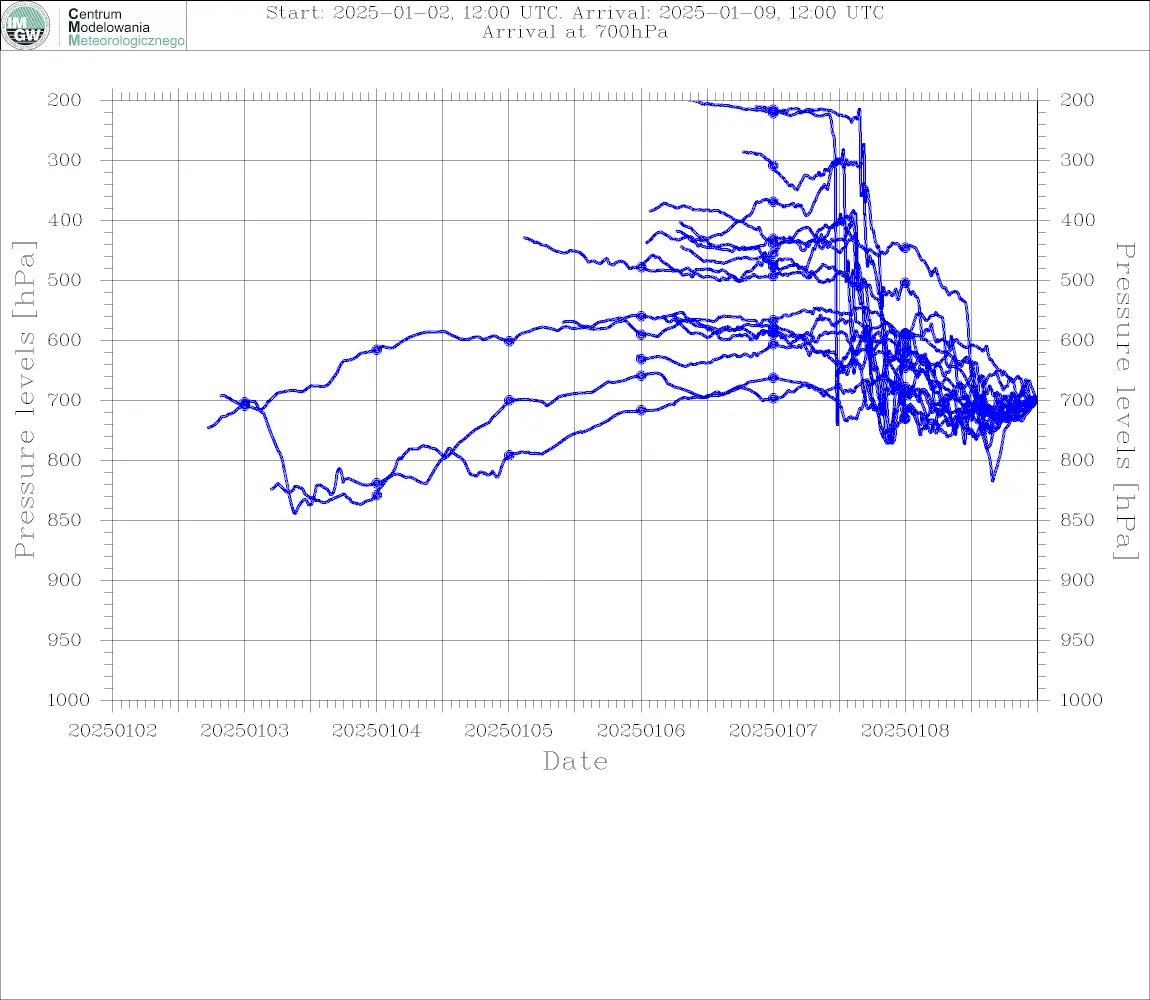This screenshot has height=1000, width=1150.
Task: Click the Centrum Modelowania Meteorologicznego label
Action: (126, 27)
